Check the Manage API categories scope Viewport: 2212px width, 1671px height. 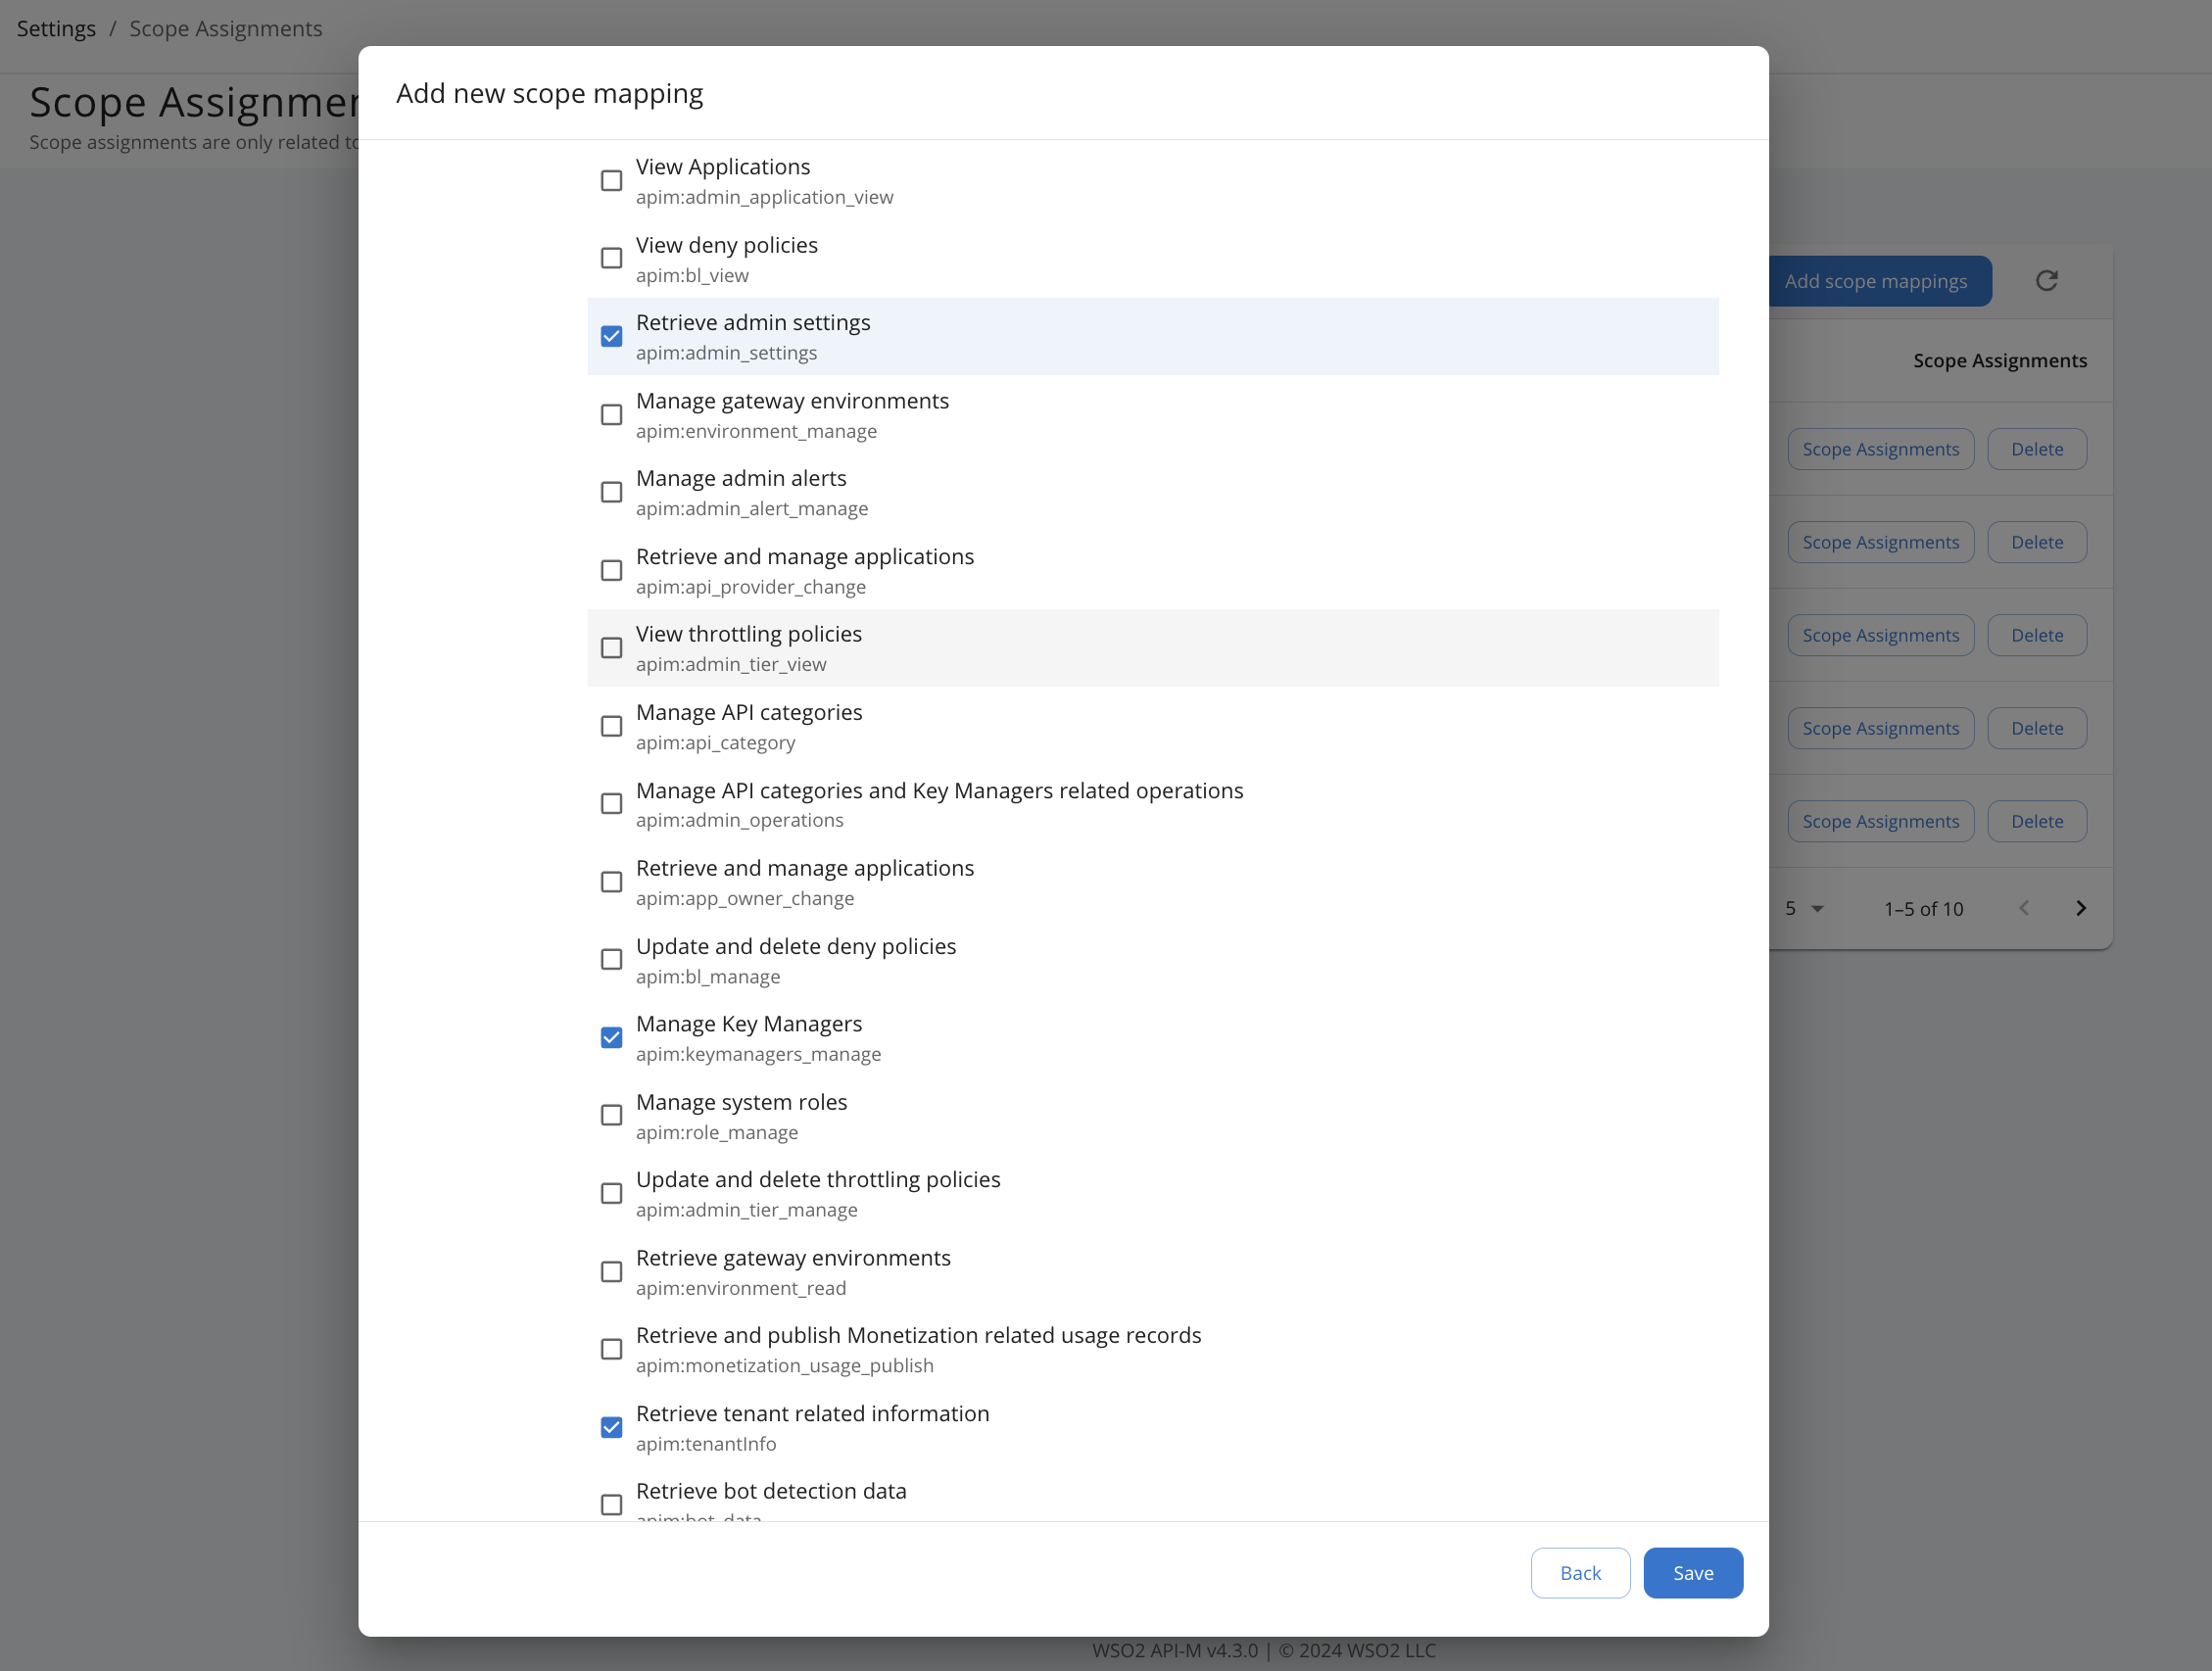coord(611,725)
